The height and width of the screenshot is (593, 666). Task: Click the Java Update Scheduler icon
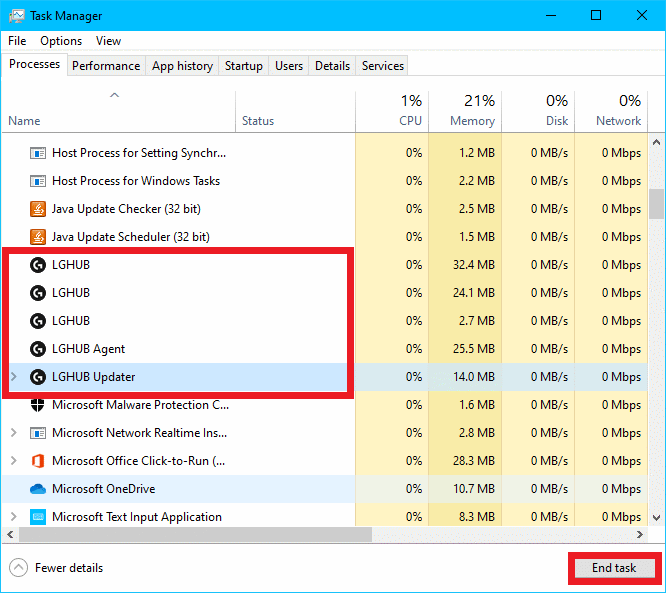pos(38,237)
